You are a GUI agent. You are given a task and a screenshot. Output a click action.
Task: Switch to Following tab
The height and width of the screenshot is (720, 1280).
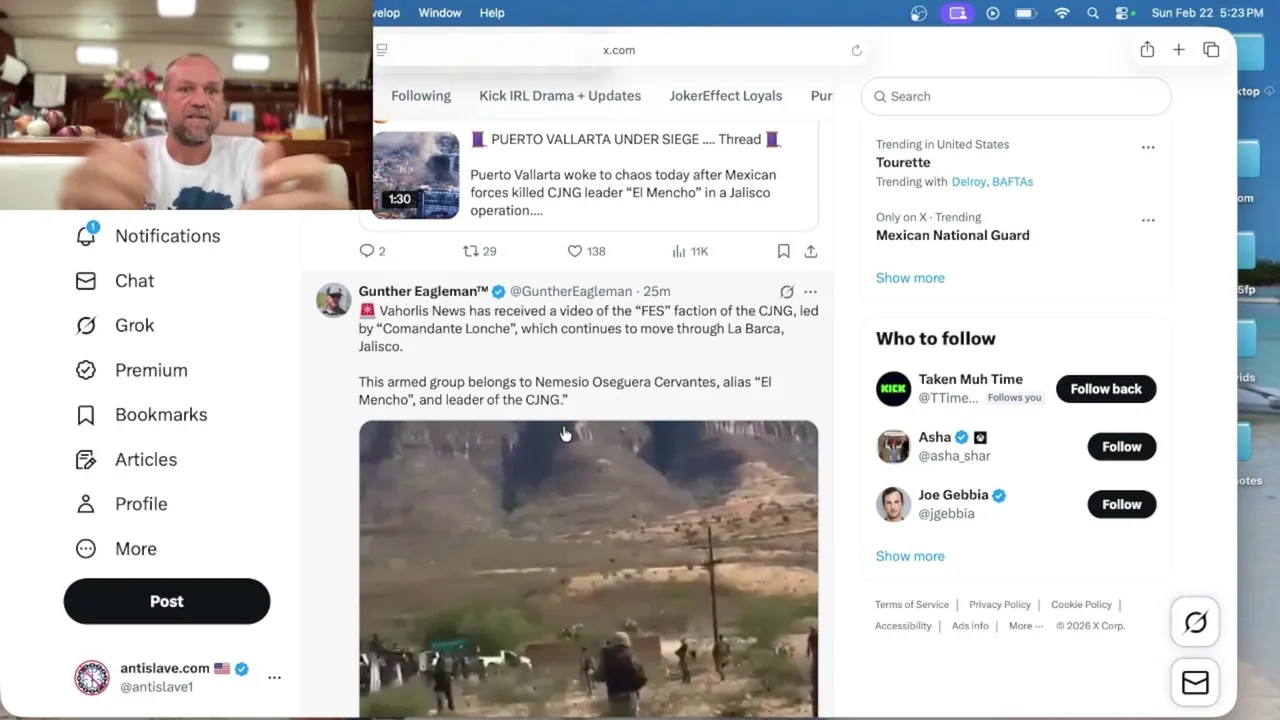tap(421, 96)
